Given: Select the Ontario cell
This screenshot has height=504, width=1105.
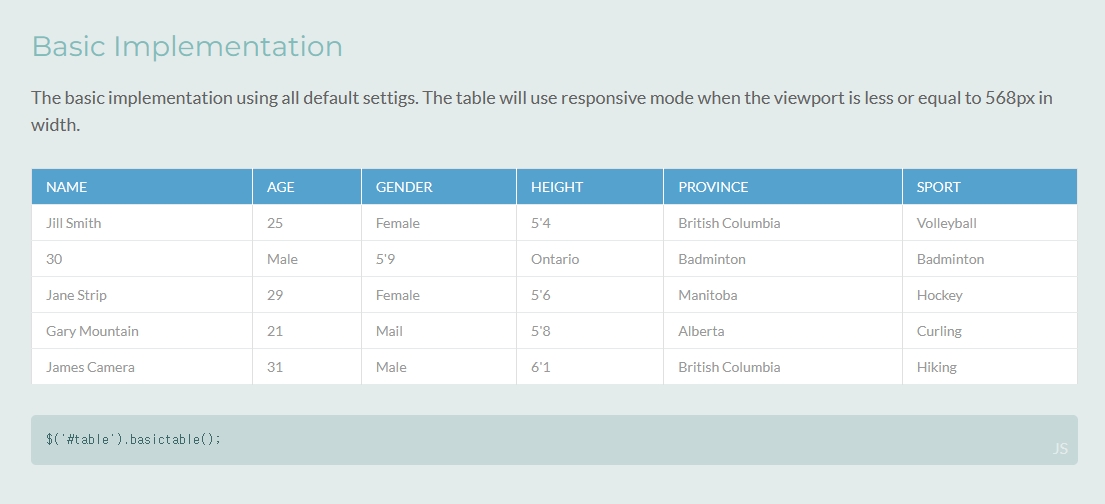Looking at the screenshot, I should [590, 259].
